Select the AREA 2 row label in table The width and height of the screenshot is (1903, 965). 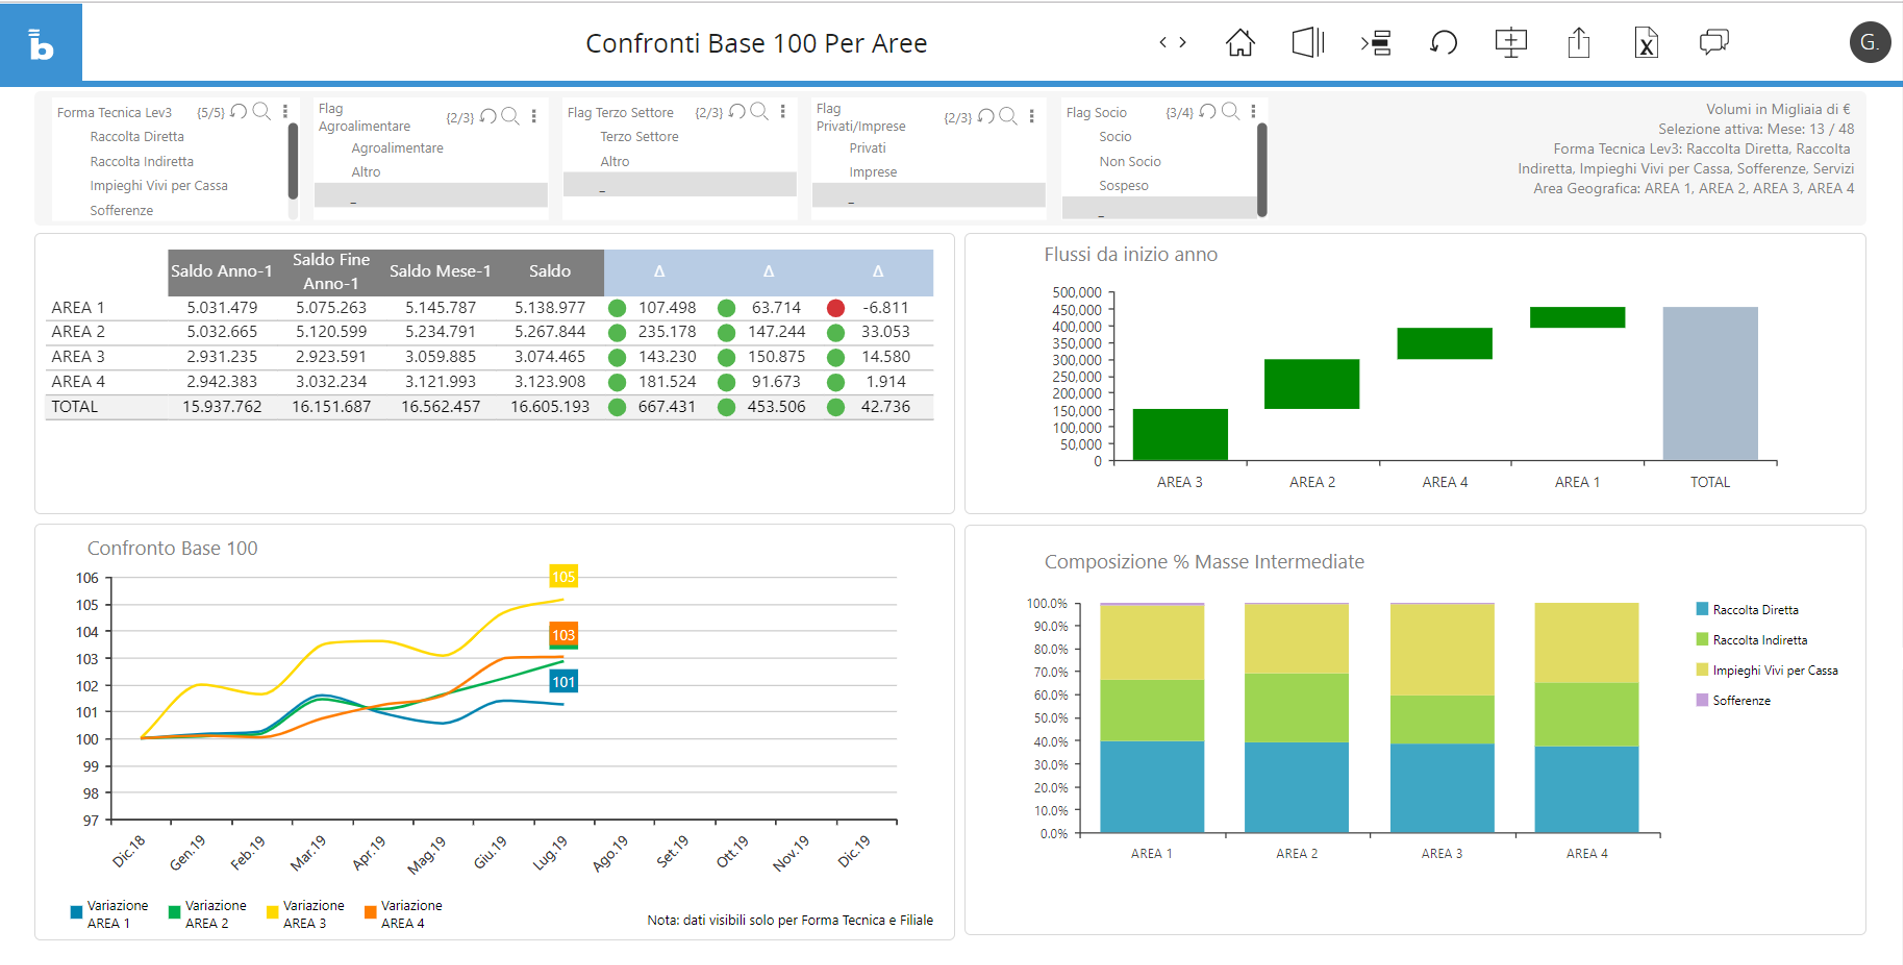click(x=78, y=332)
